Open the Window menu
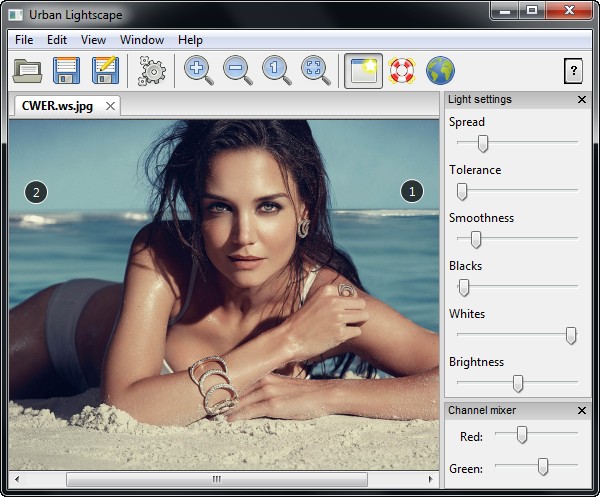600x497 pixels. (x=142, y=40)
